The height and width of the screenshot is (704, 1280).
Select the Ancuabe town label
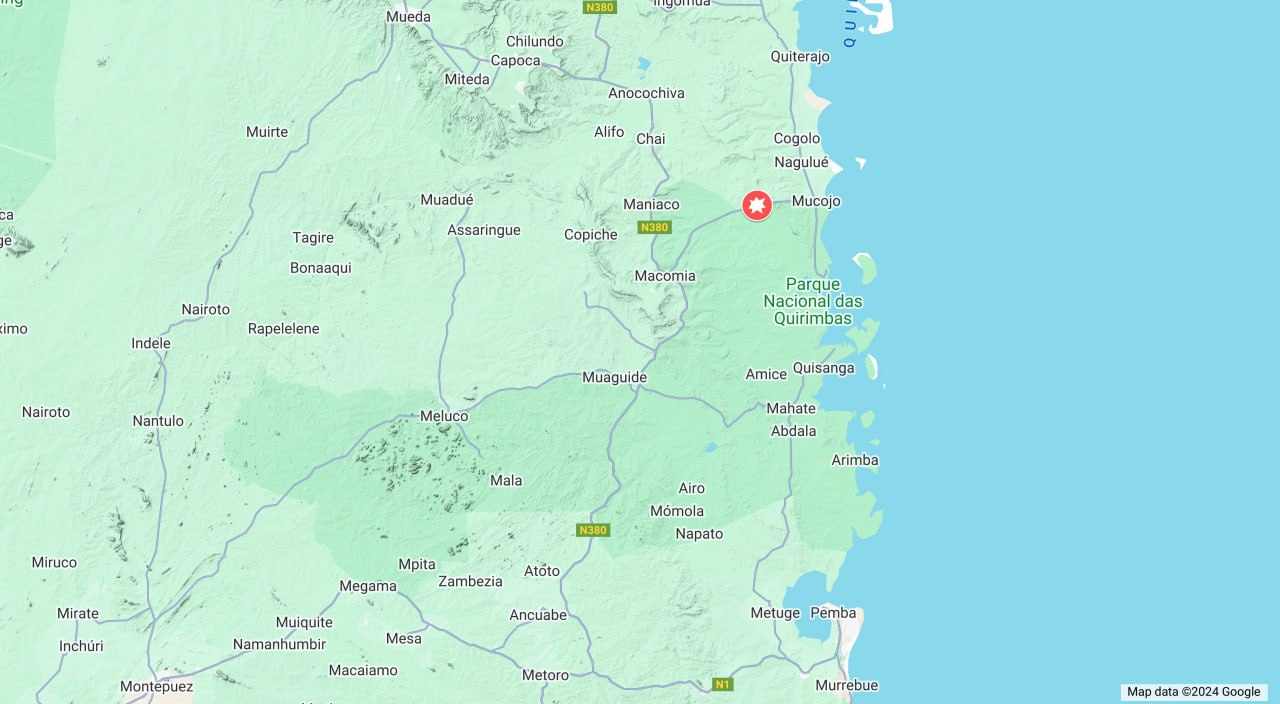538,615
